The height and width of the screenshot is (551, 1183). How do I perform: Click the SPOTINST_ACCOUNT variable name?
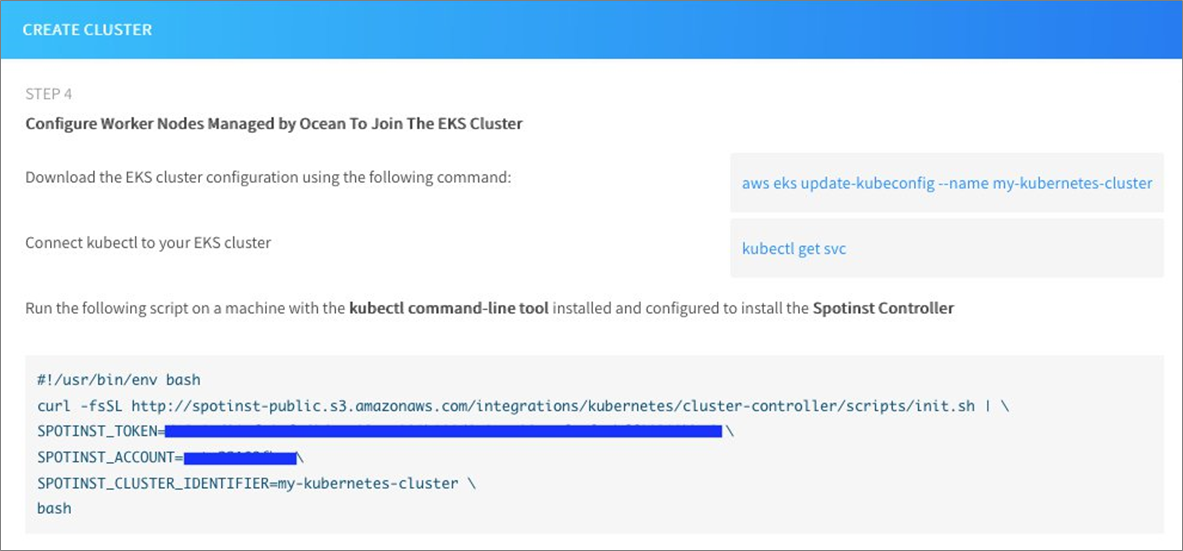coord(105,458)
